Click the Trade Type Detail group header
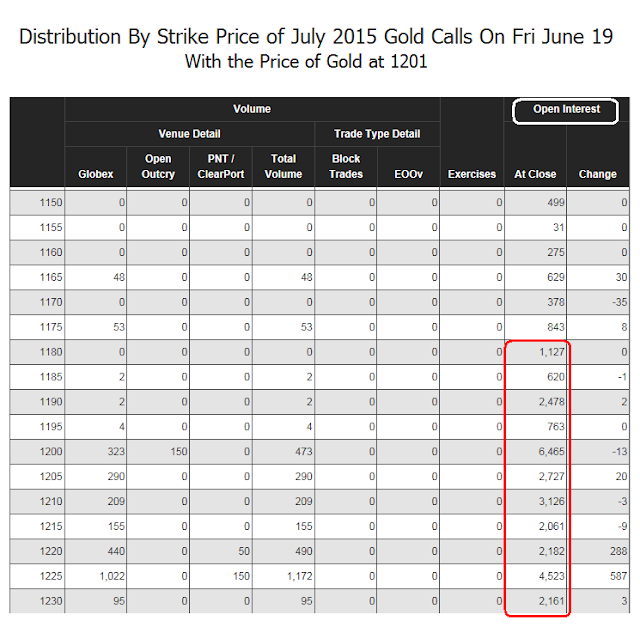The image size is (640, 627). 377,134
